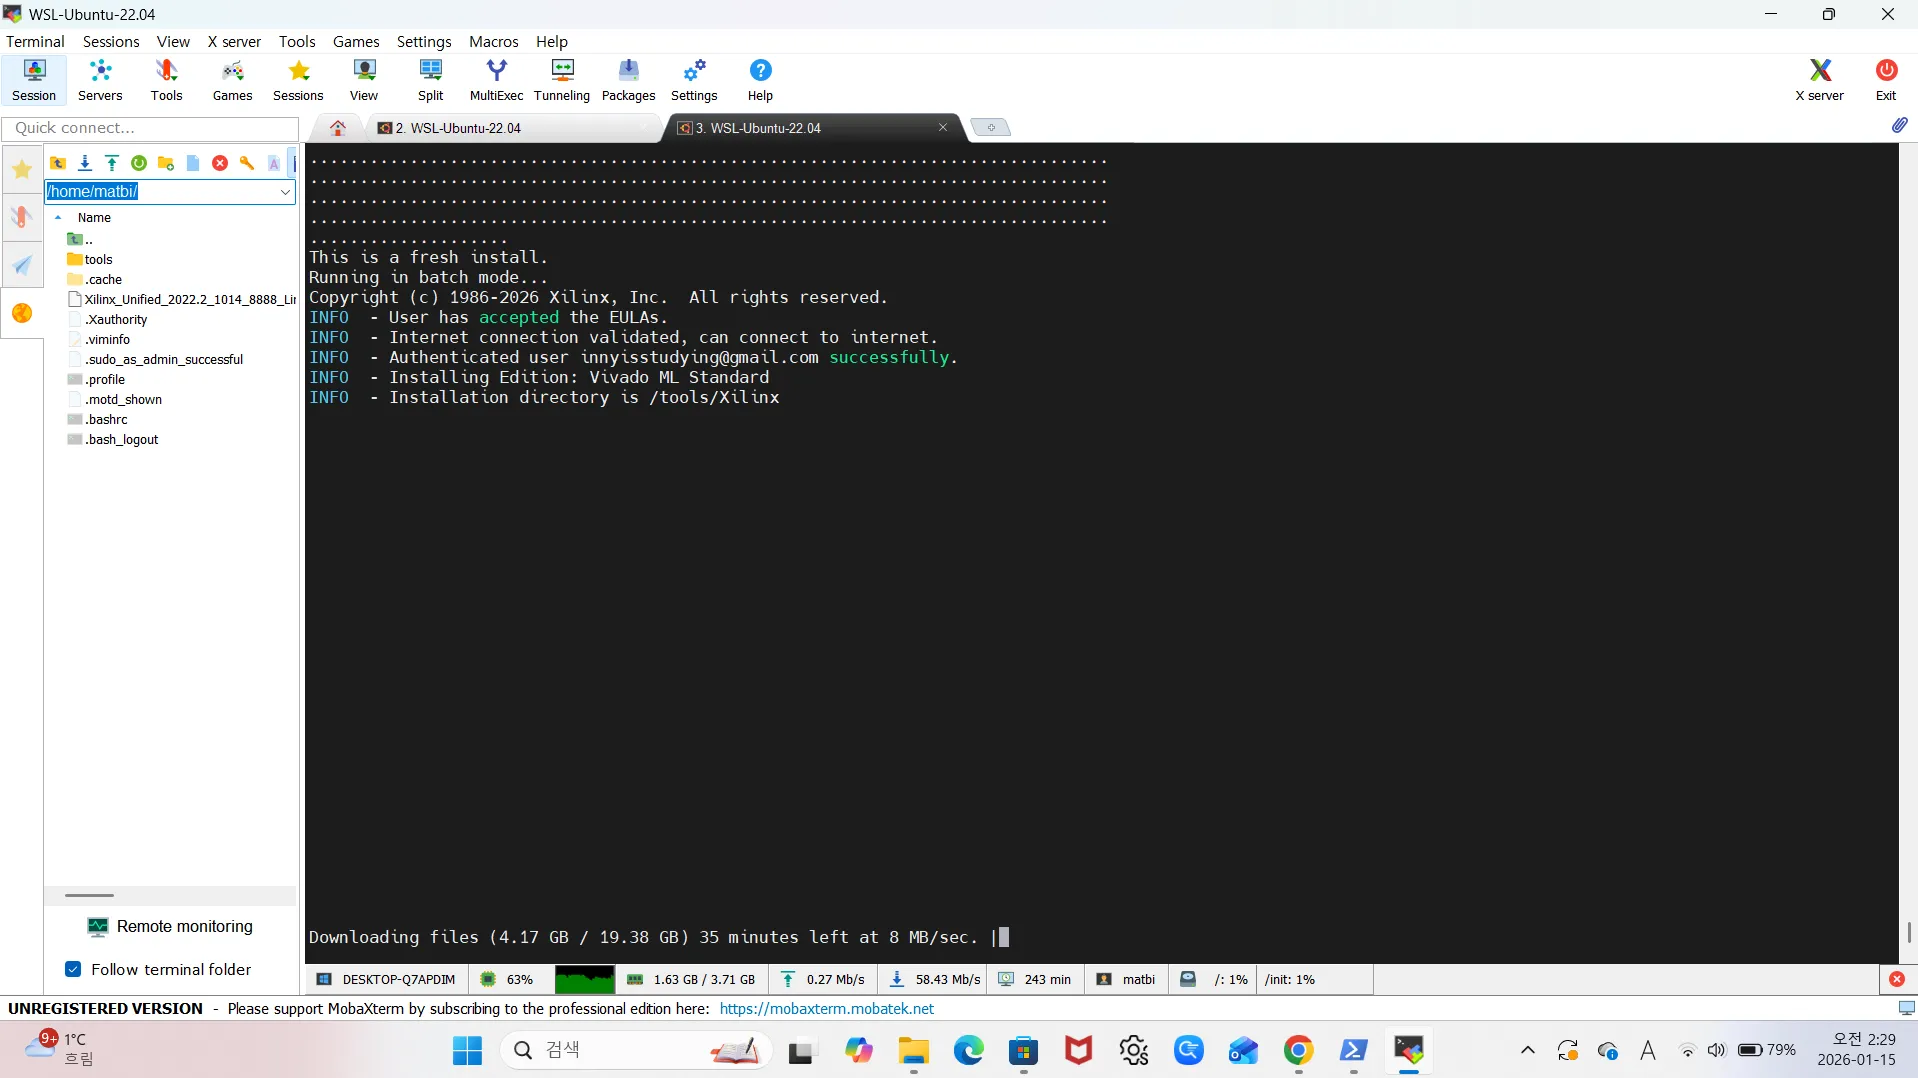Go to parent folder in file browser toolbar
This screenshot has width=1918, height=1078.
(58, 163)
